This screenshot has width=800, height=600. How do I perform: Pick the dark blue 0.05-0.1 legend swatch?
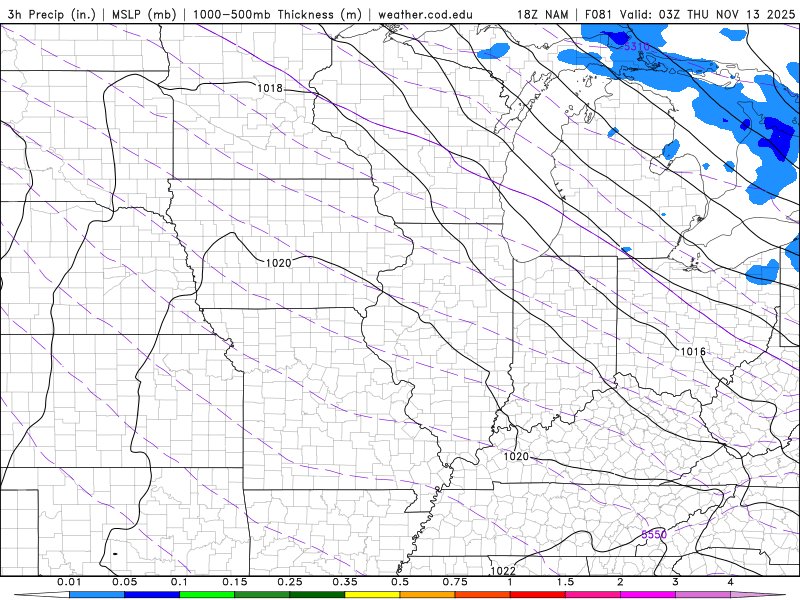152,595
